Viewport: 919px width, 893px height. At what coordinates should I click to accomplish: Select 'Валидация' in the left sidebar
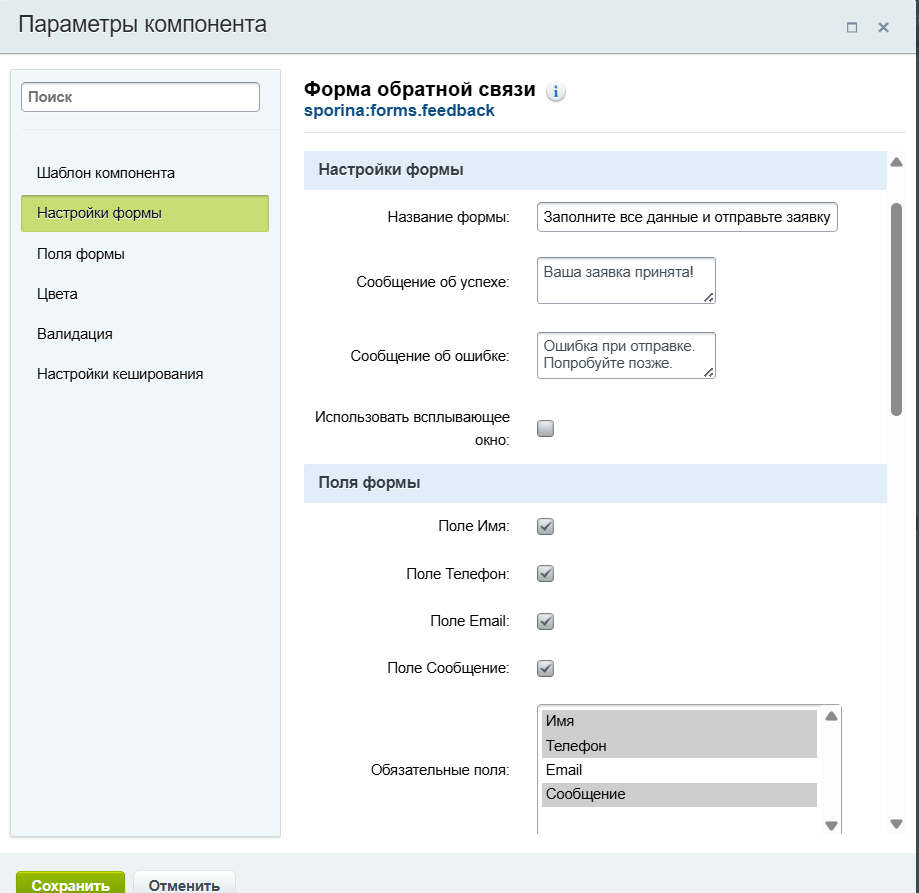click(x=75, y=334)
